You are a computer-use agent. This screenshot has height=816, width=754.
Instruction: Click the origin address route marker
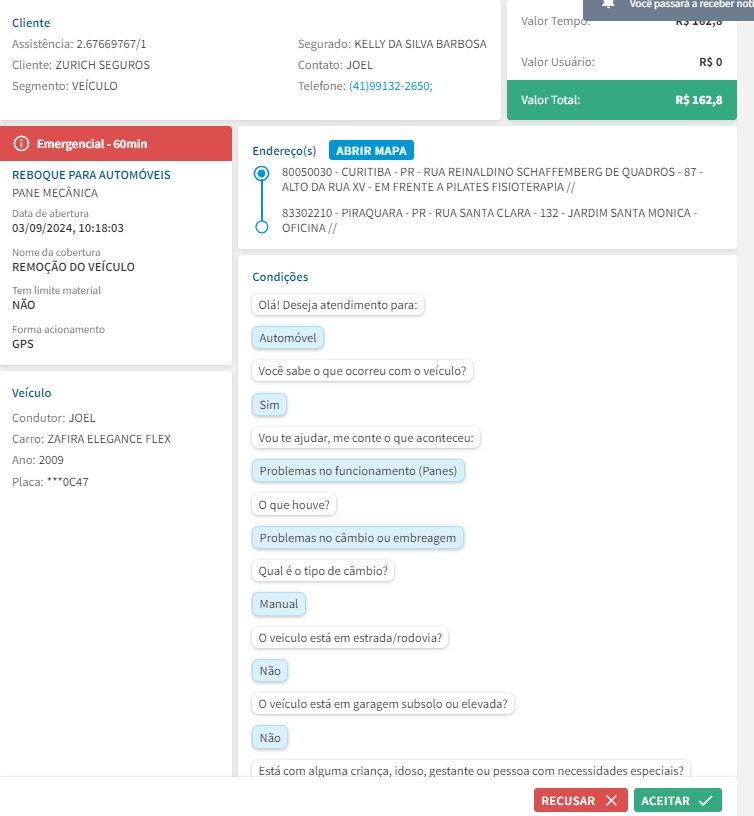click(x=262, y=173)
